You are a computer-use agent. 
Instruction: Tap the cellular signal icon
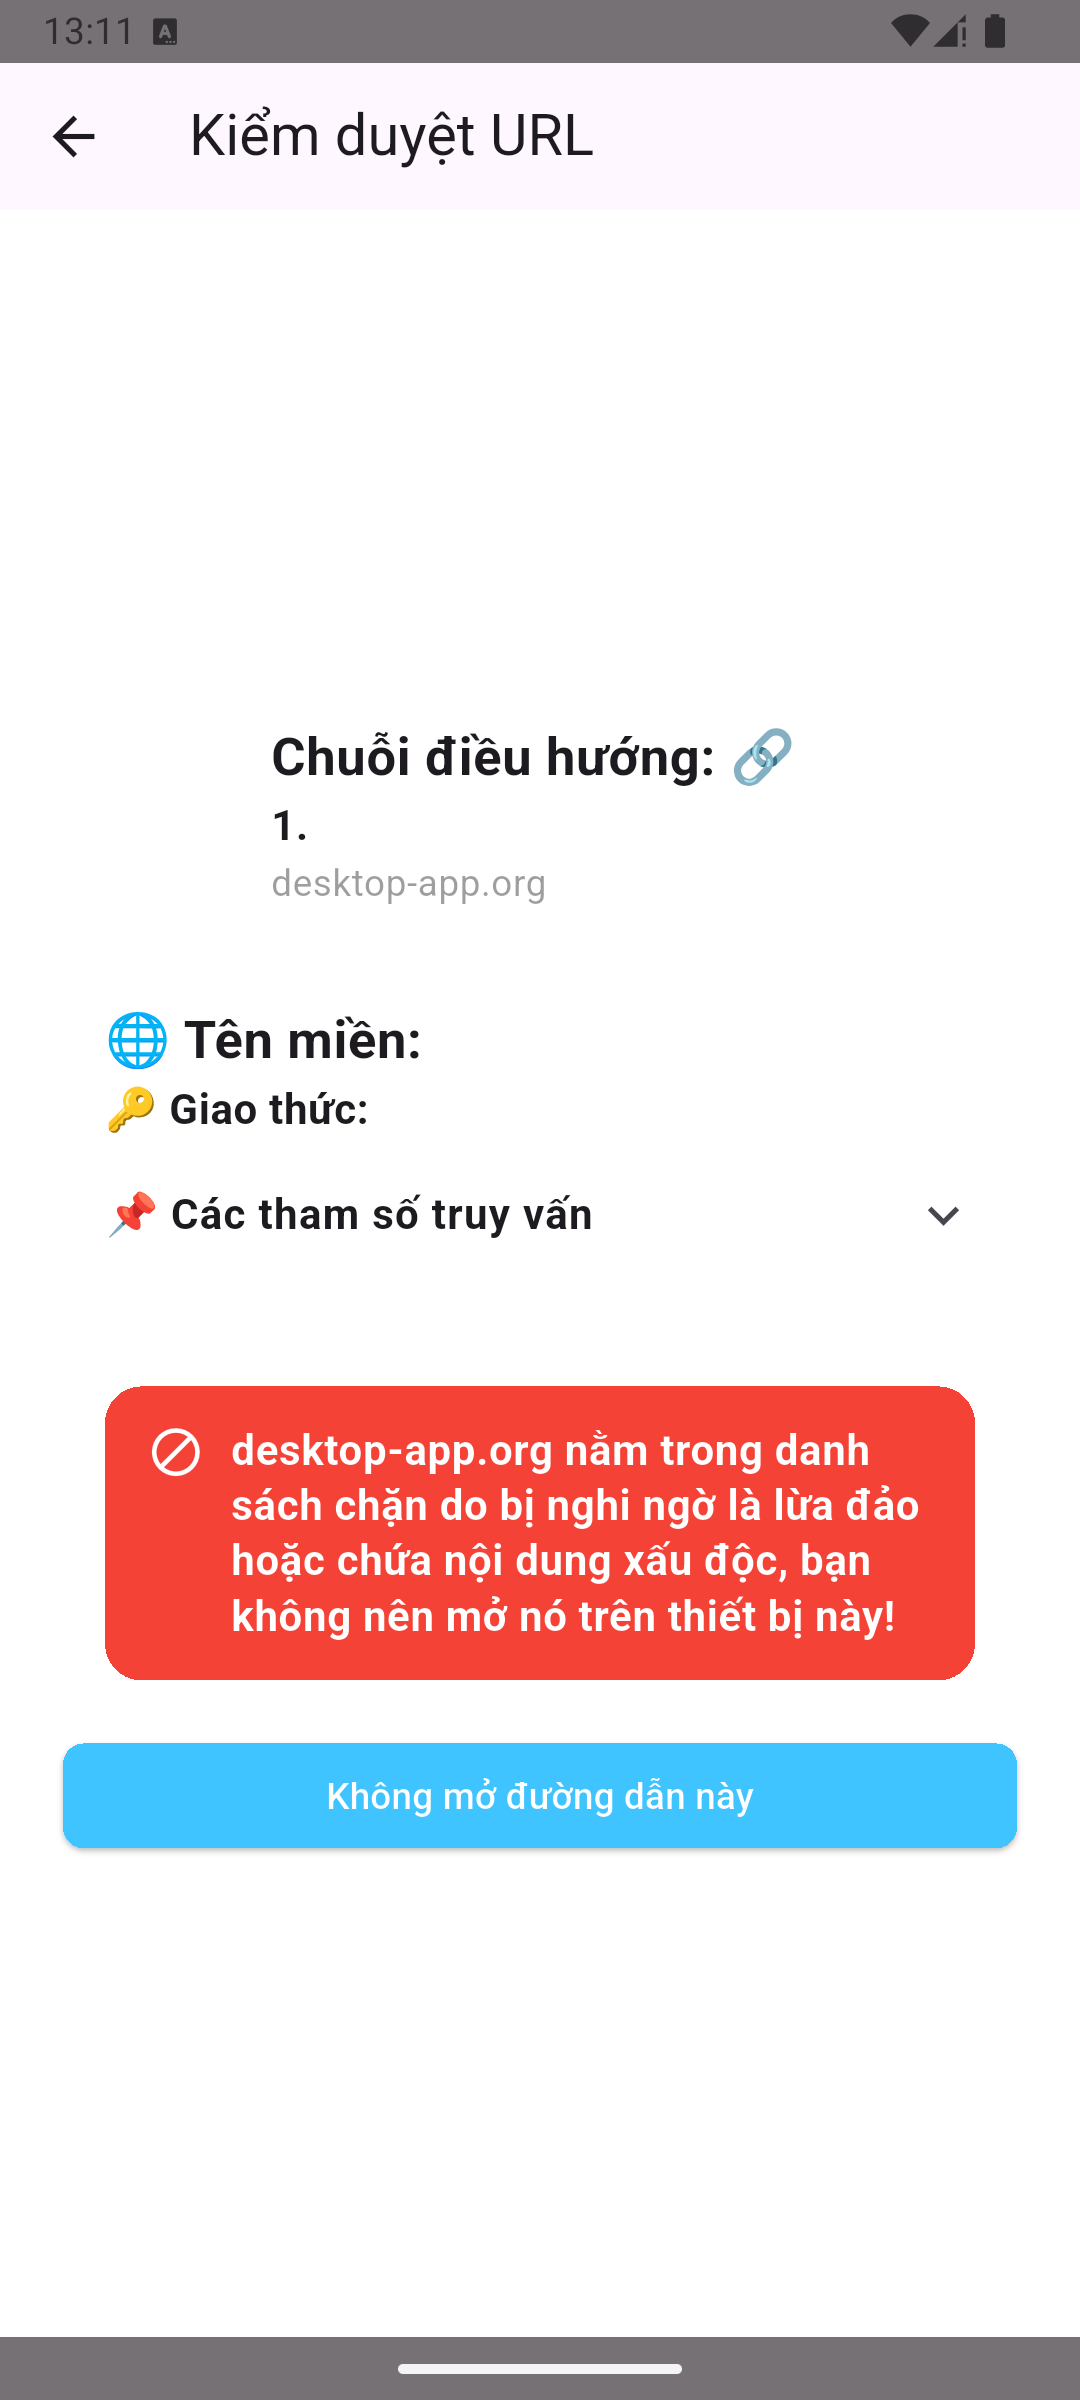[x=950, y=31]
